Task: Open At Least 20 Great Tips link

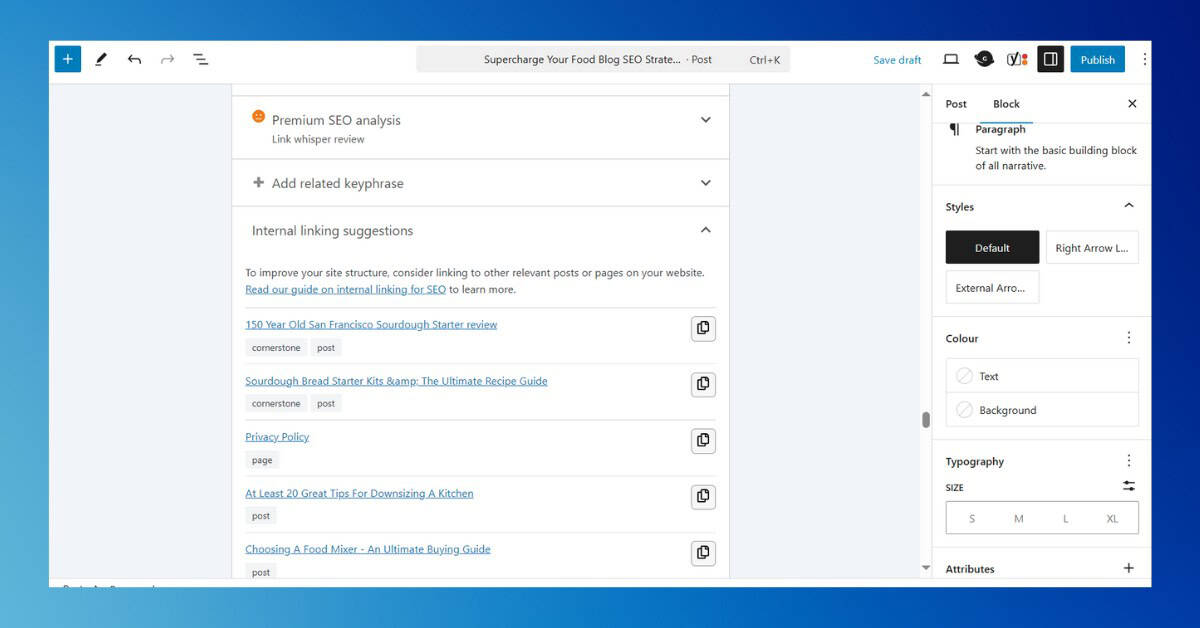Action: [359, 493]
